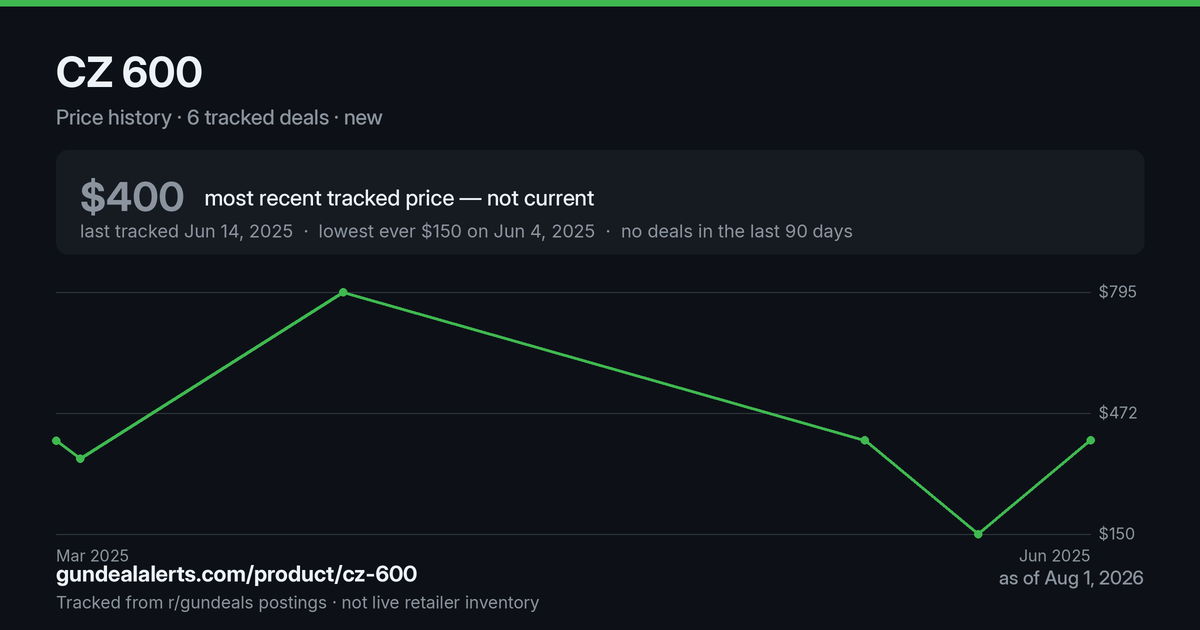This screenshot has height=630, width=1200.
Task: Select the second data point near March
Action: [80, 459]
